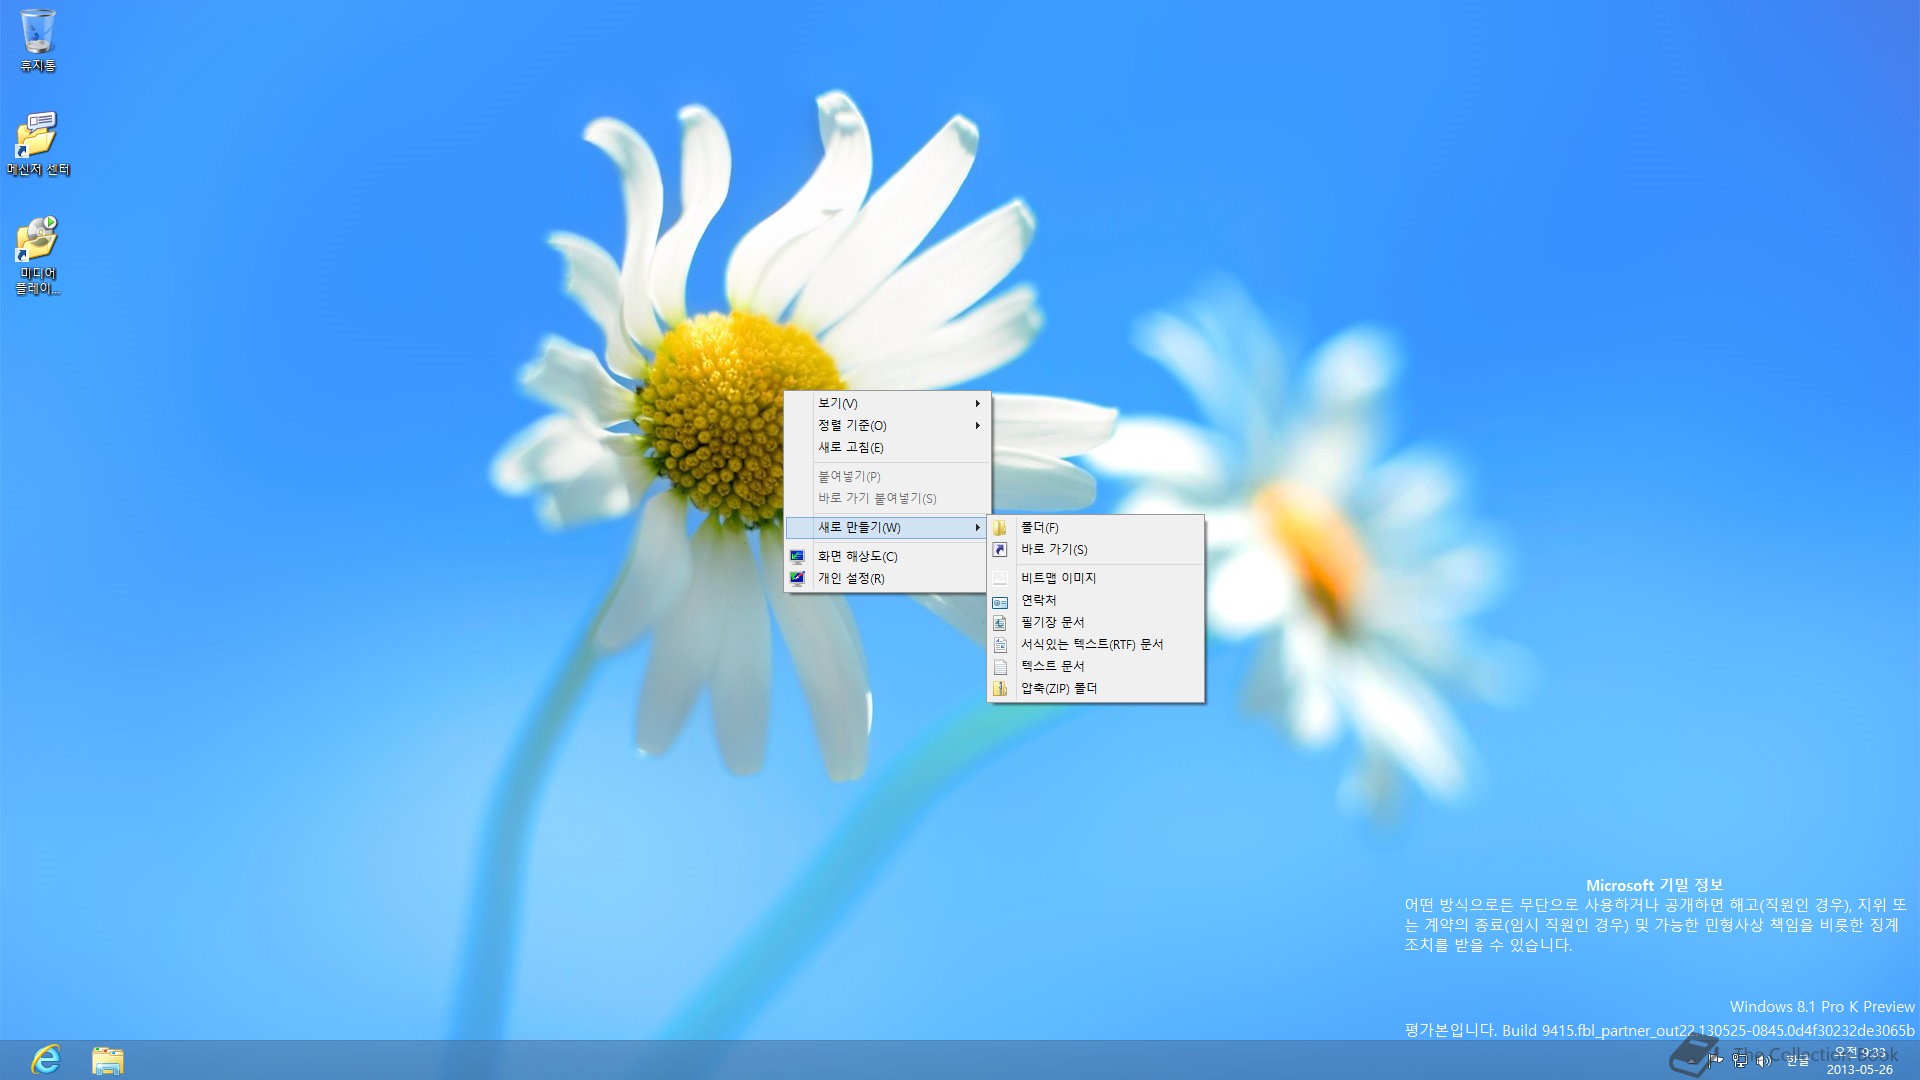This screenshot has width=1920, height=1080.
Task: Create a new 연락처 contact
Action: click(x=1096, y=600)
